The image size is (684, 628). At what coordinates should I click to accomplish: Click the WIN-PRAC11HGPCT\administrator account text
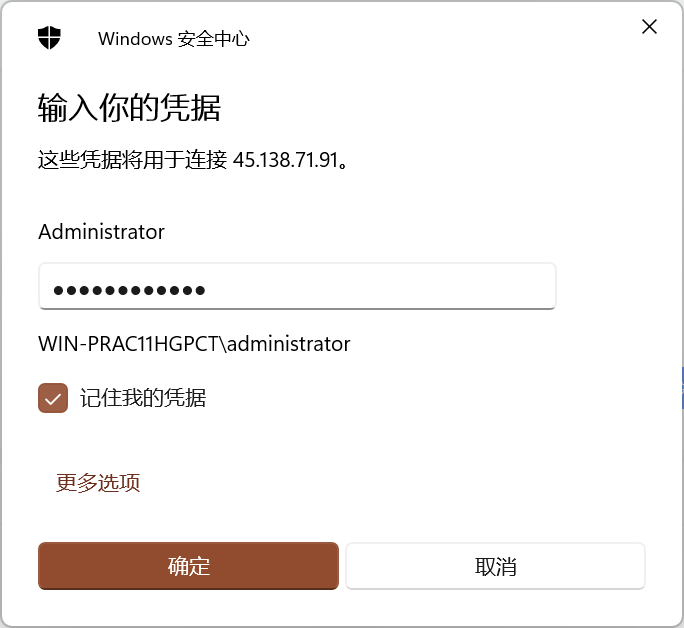click(x=194, y=344)
